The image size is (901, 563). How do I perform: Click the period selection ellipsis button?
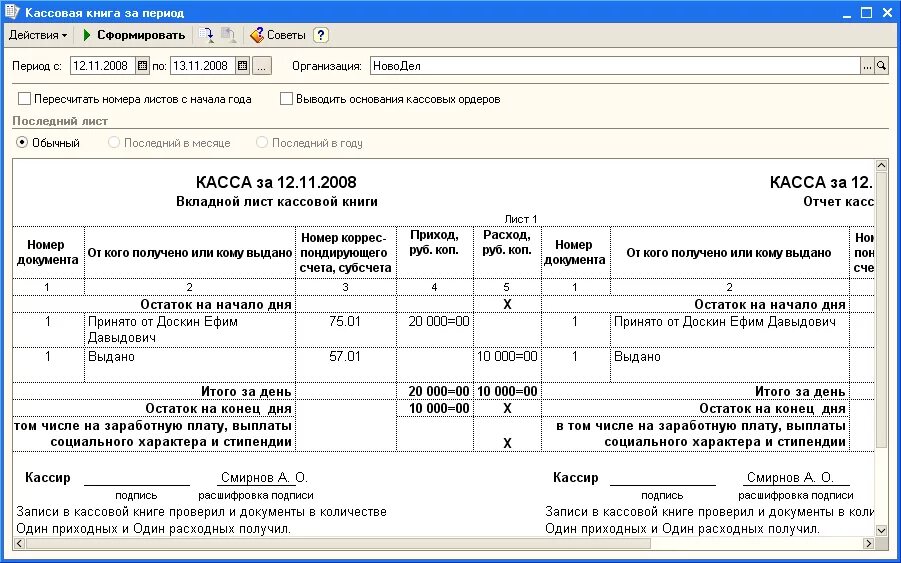click(261, 65)
